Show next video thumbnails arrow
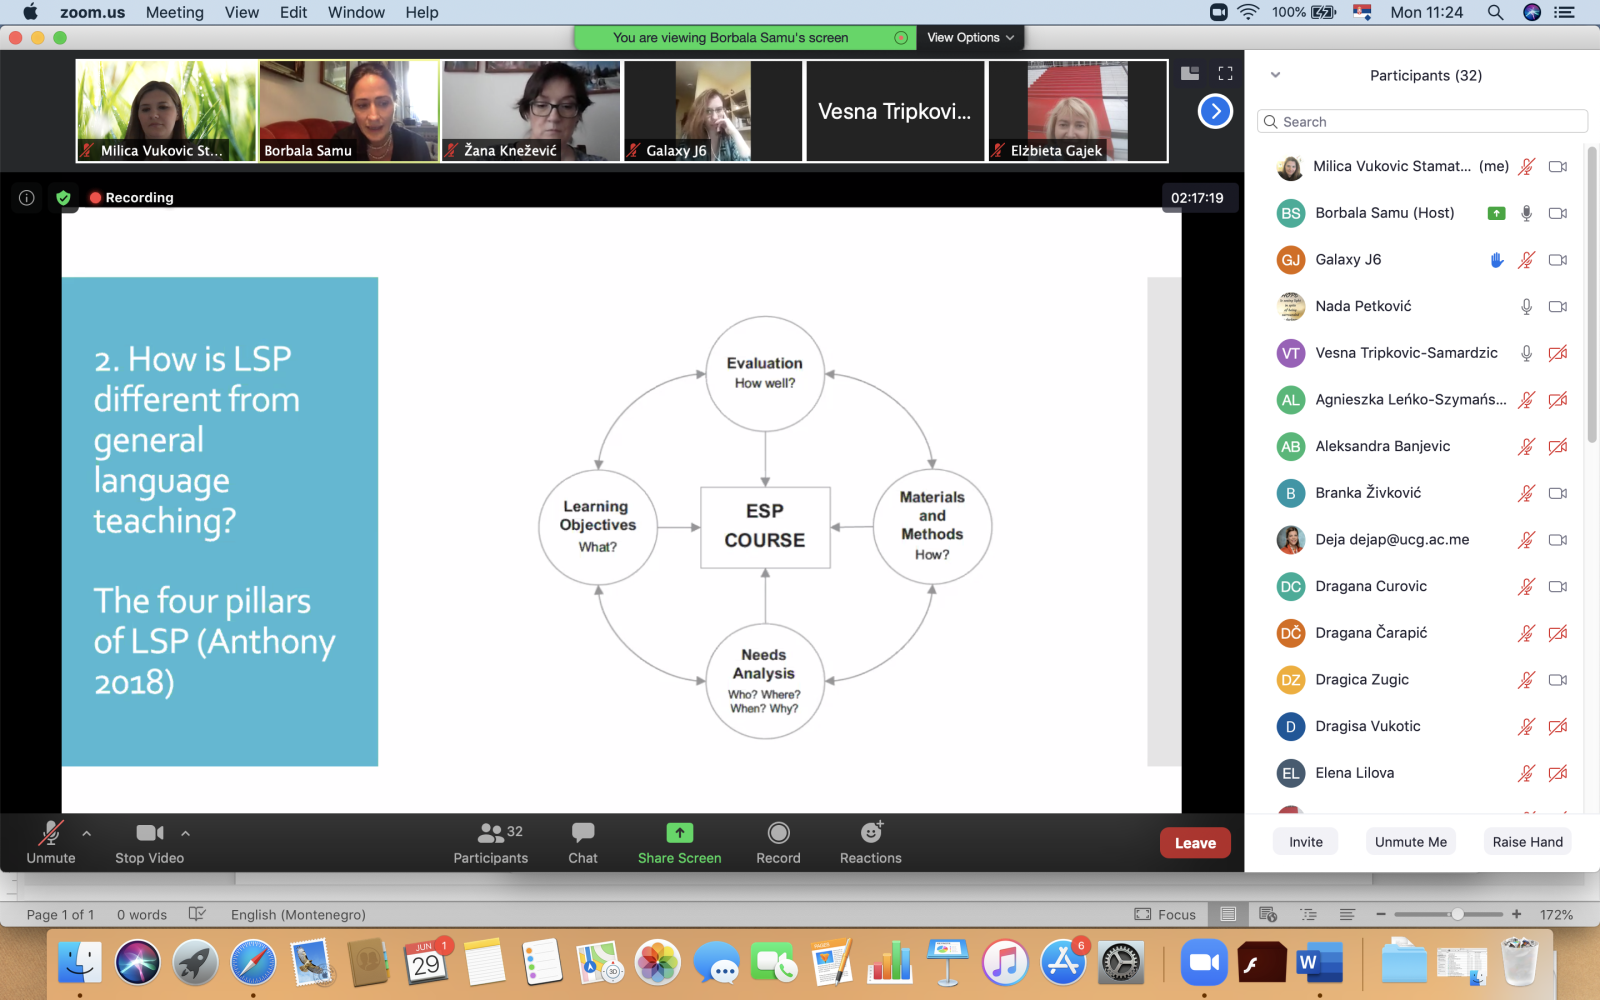This screenshot has height=1000, width=1600. pos(1215,111)
